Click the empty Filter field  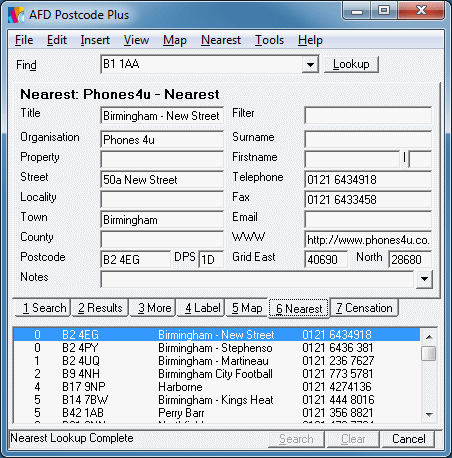[x=368, y=116]
